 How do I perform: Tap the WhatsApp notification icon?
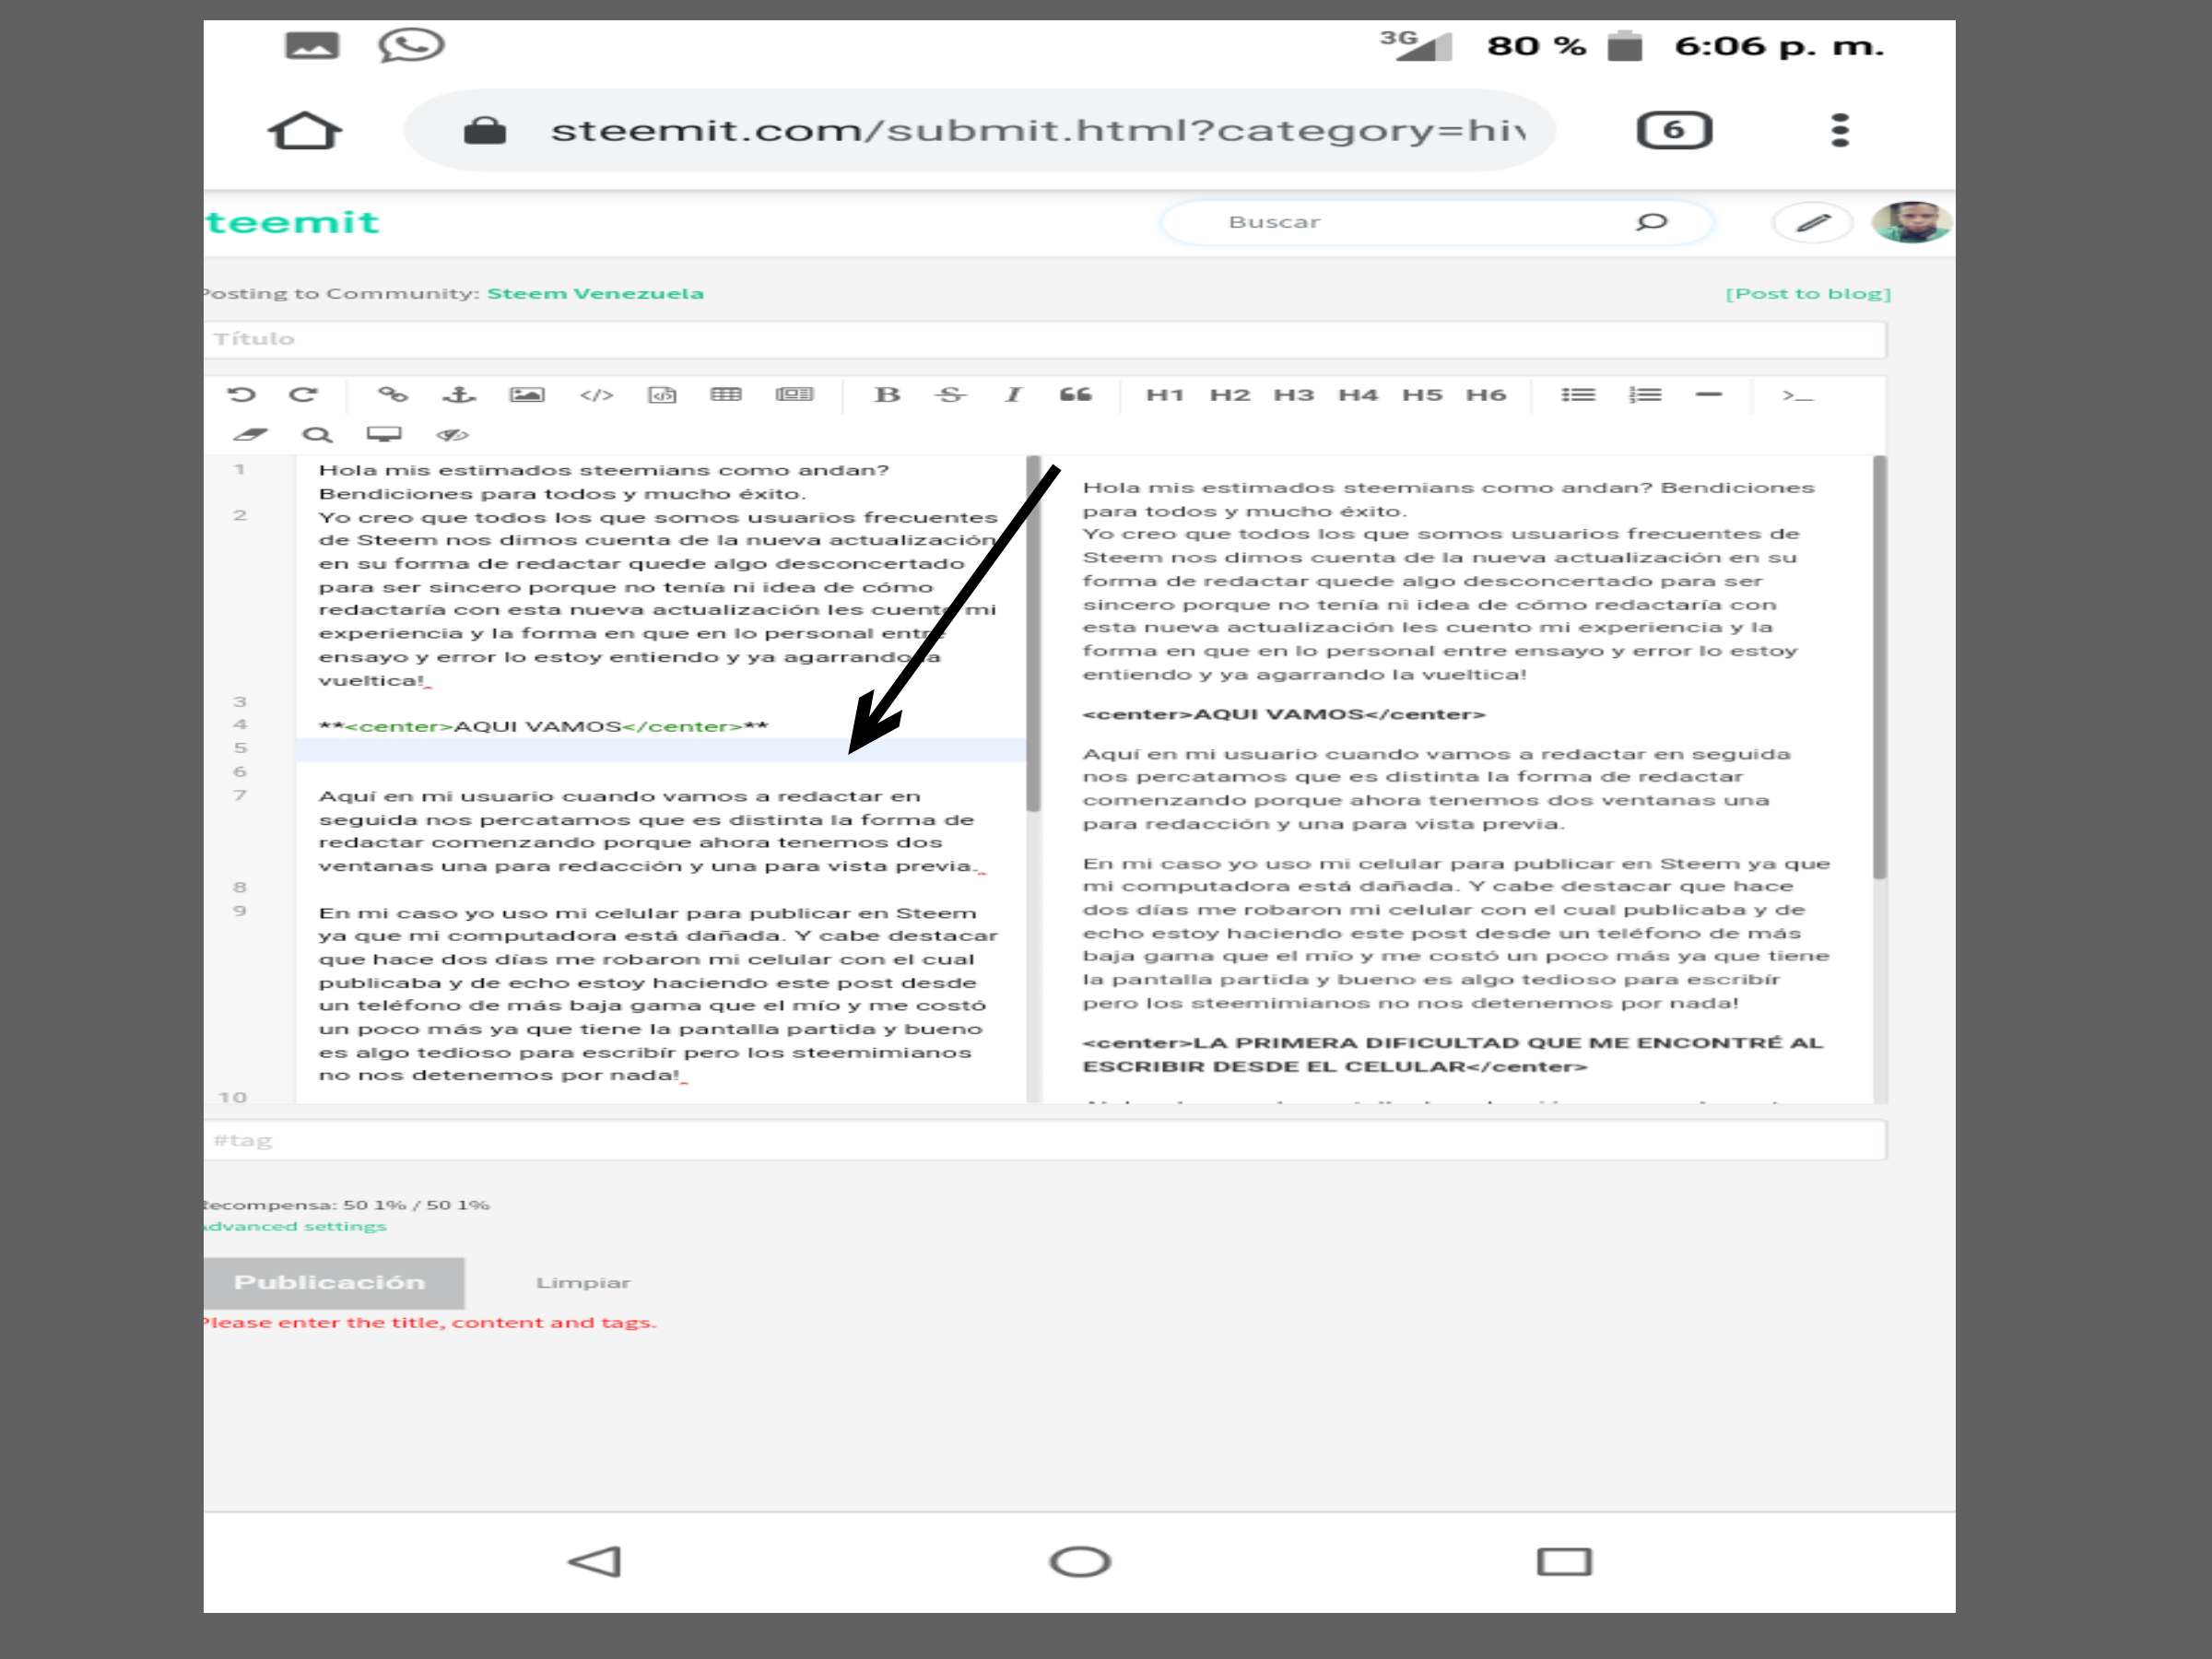[411, 45]
